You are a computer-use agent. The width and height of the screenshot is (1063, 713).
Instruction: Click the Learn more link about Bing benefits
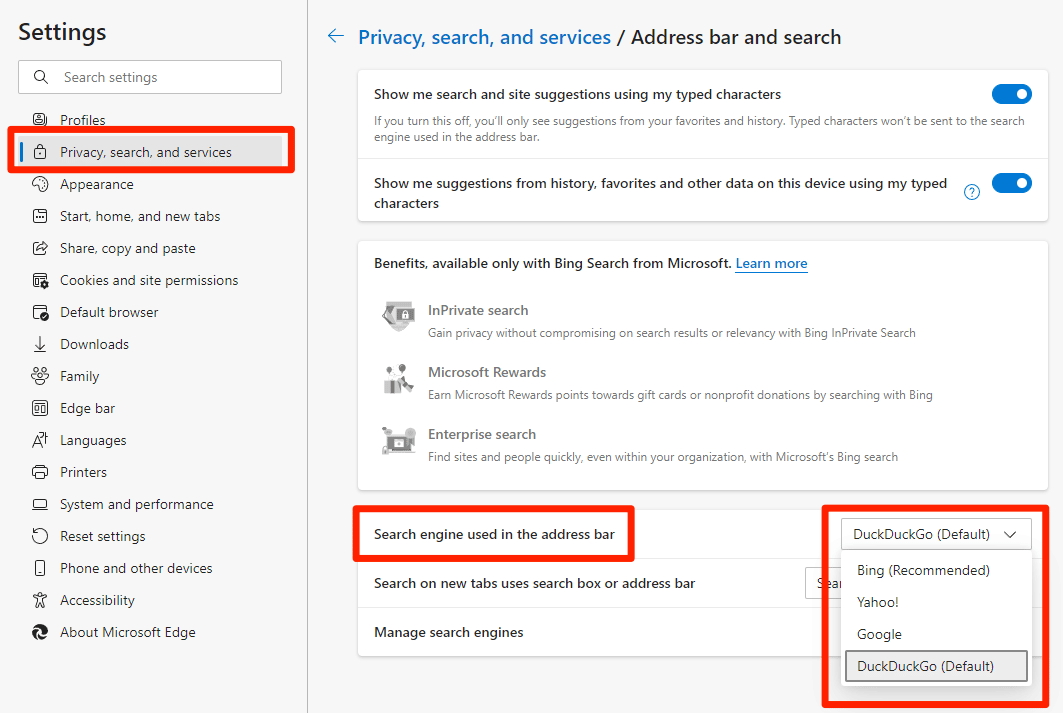point(771,263)
